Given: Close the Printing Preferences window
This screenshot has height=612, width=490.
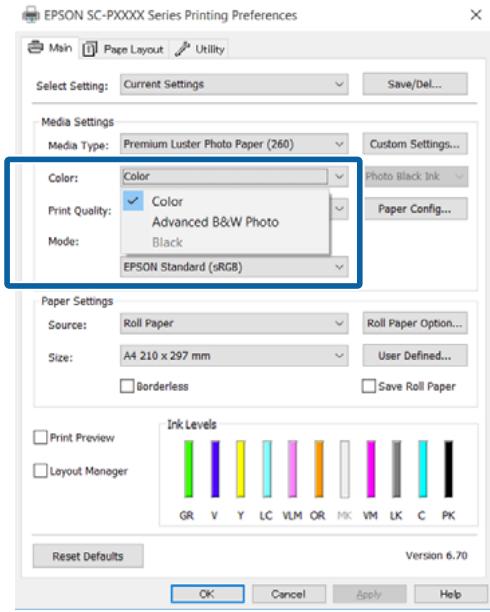Looking at the screenshot, I should click(x=476, y=15).
